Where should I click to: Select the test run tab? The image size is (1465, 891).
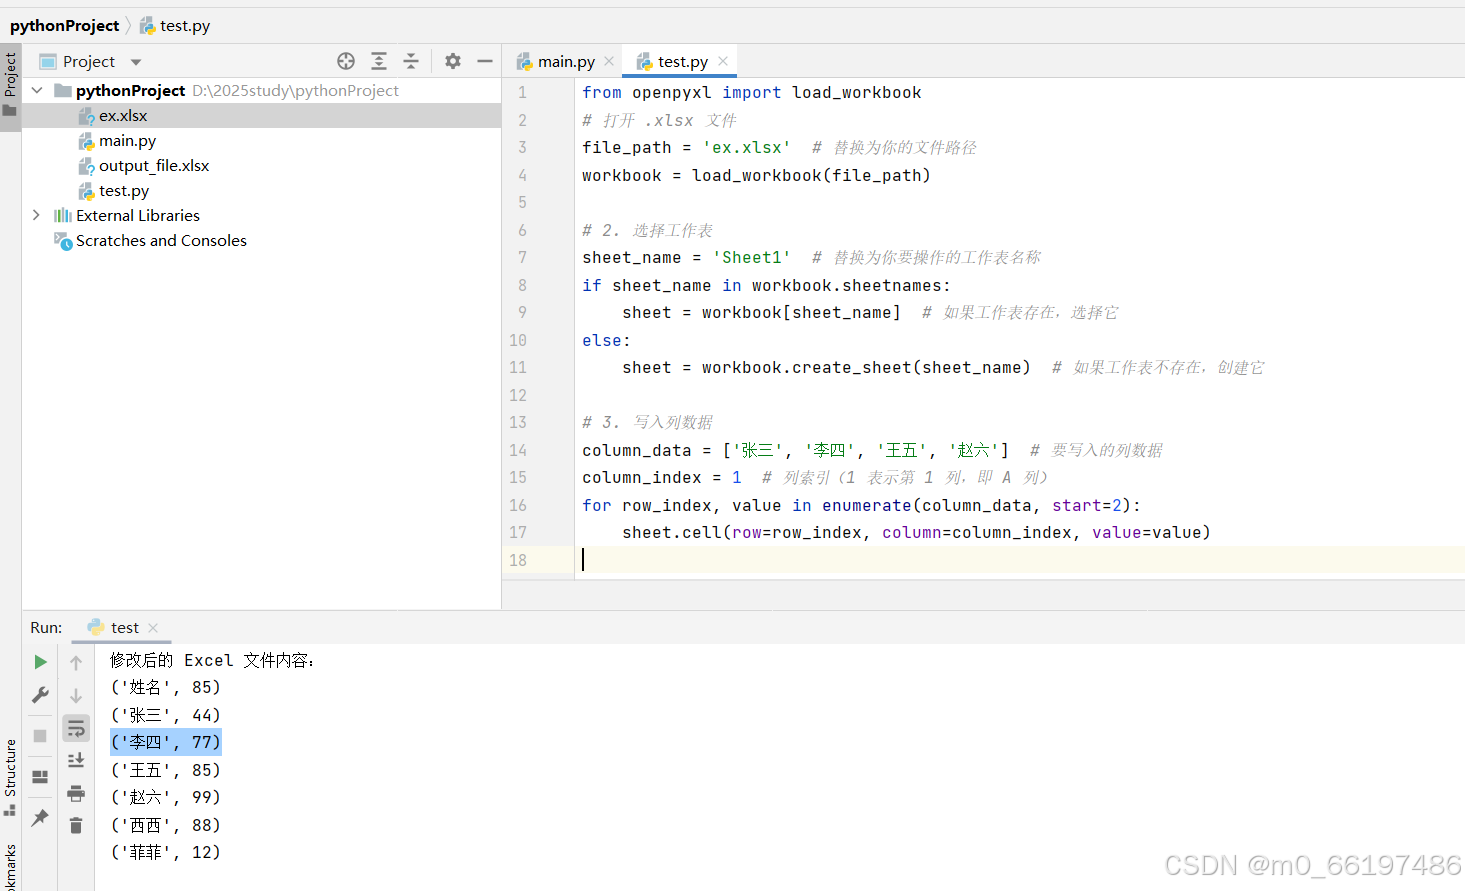(124, 627)
